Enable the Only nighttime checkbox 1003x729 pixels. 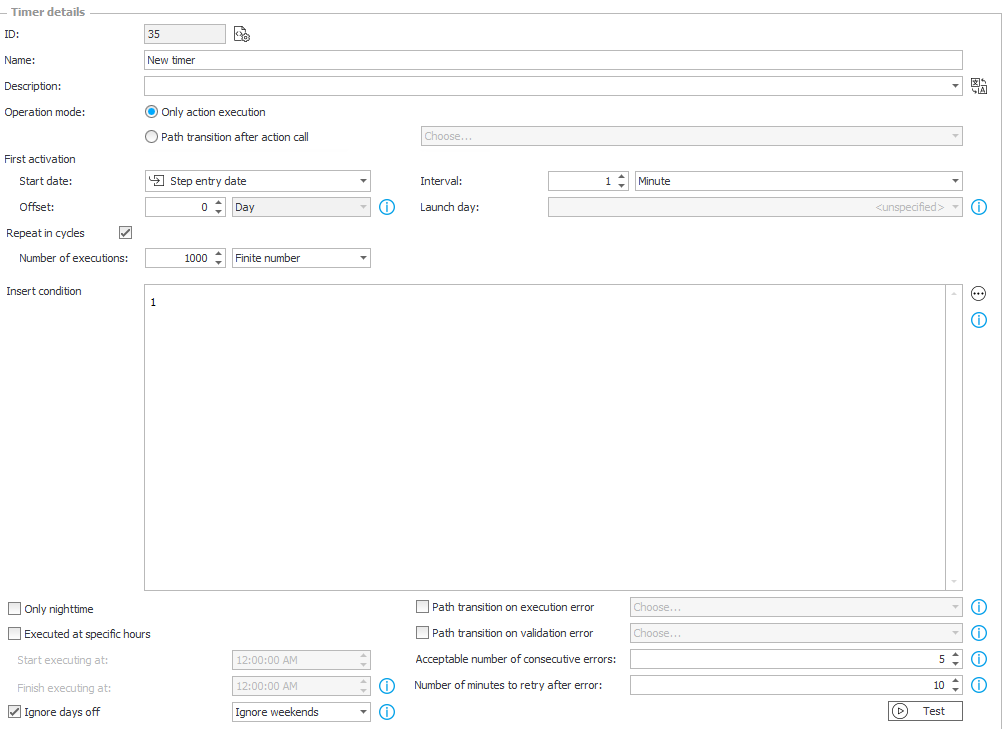click(x=14, y=608)
